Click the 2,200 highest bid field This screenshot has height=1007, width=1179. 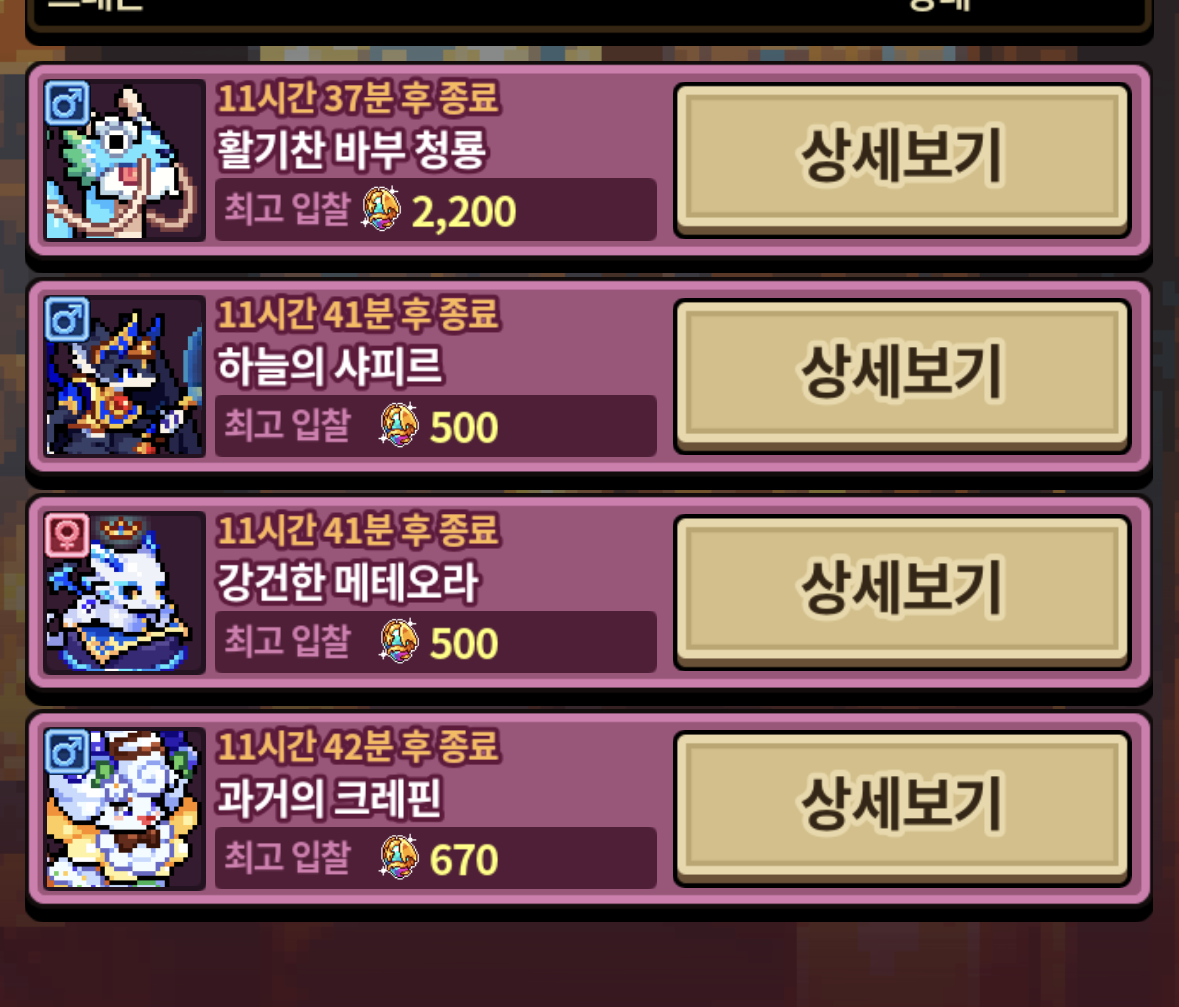click(436, 210)
